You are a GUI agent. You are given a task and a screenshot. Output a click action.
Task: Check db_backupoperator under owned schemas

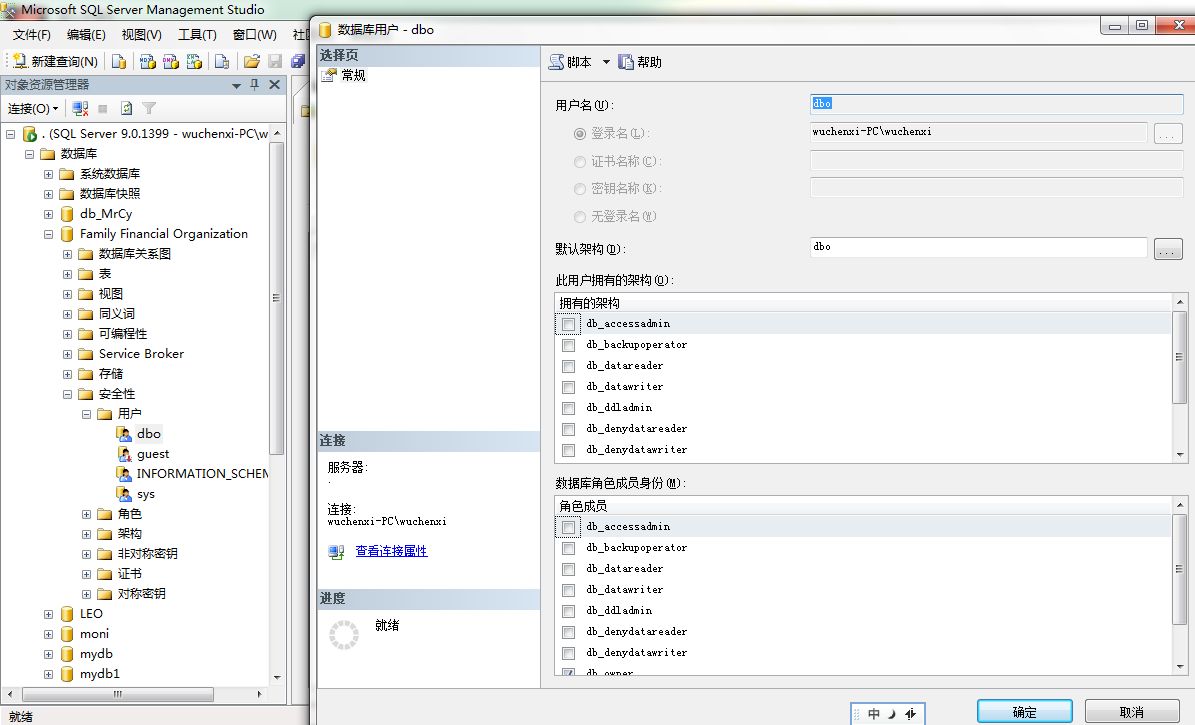click(x=569, y=345)
